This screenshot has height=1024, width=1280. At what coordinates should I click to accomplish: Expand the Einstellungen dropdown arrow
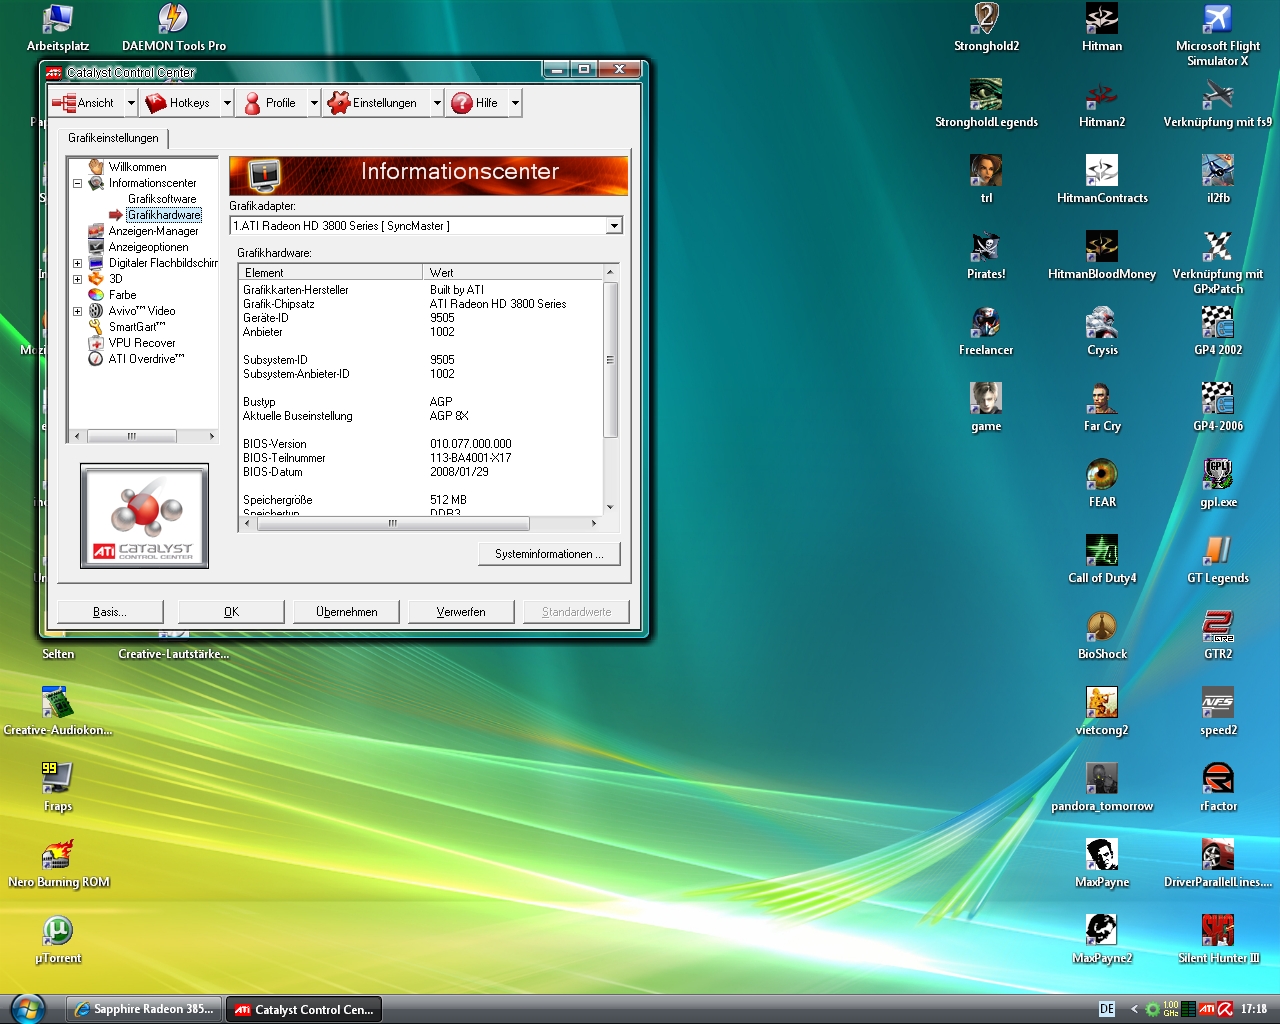click(437, 103)
